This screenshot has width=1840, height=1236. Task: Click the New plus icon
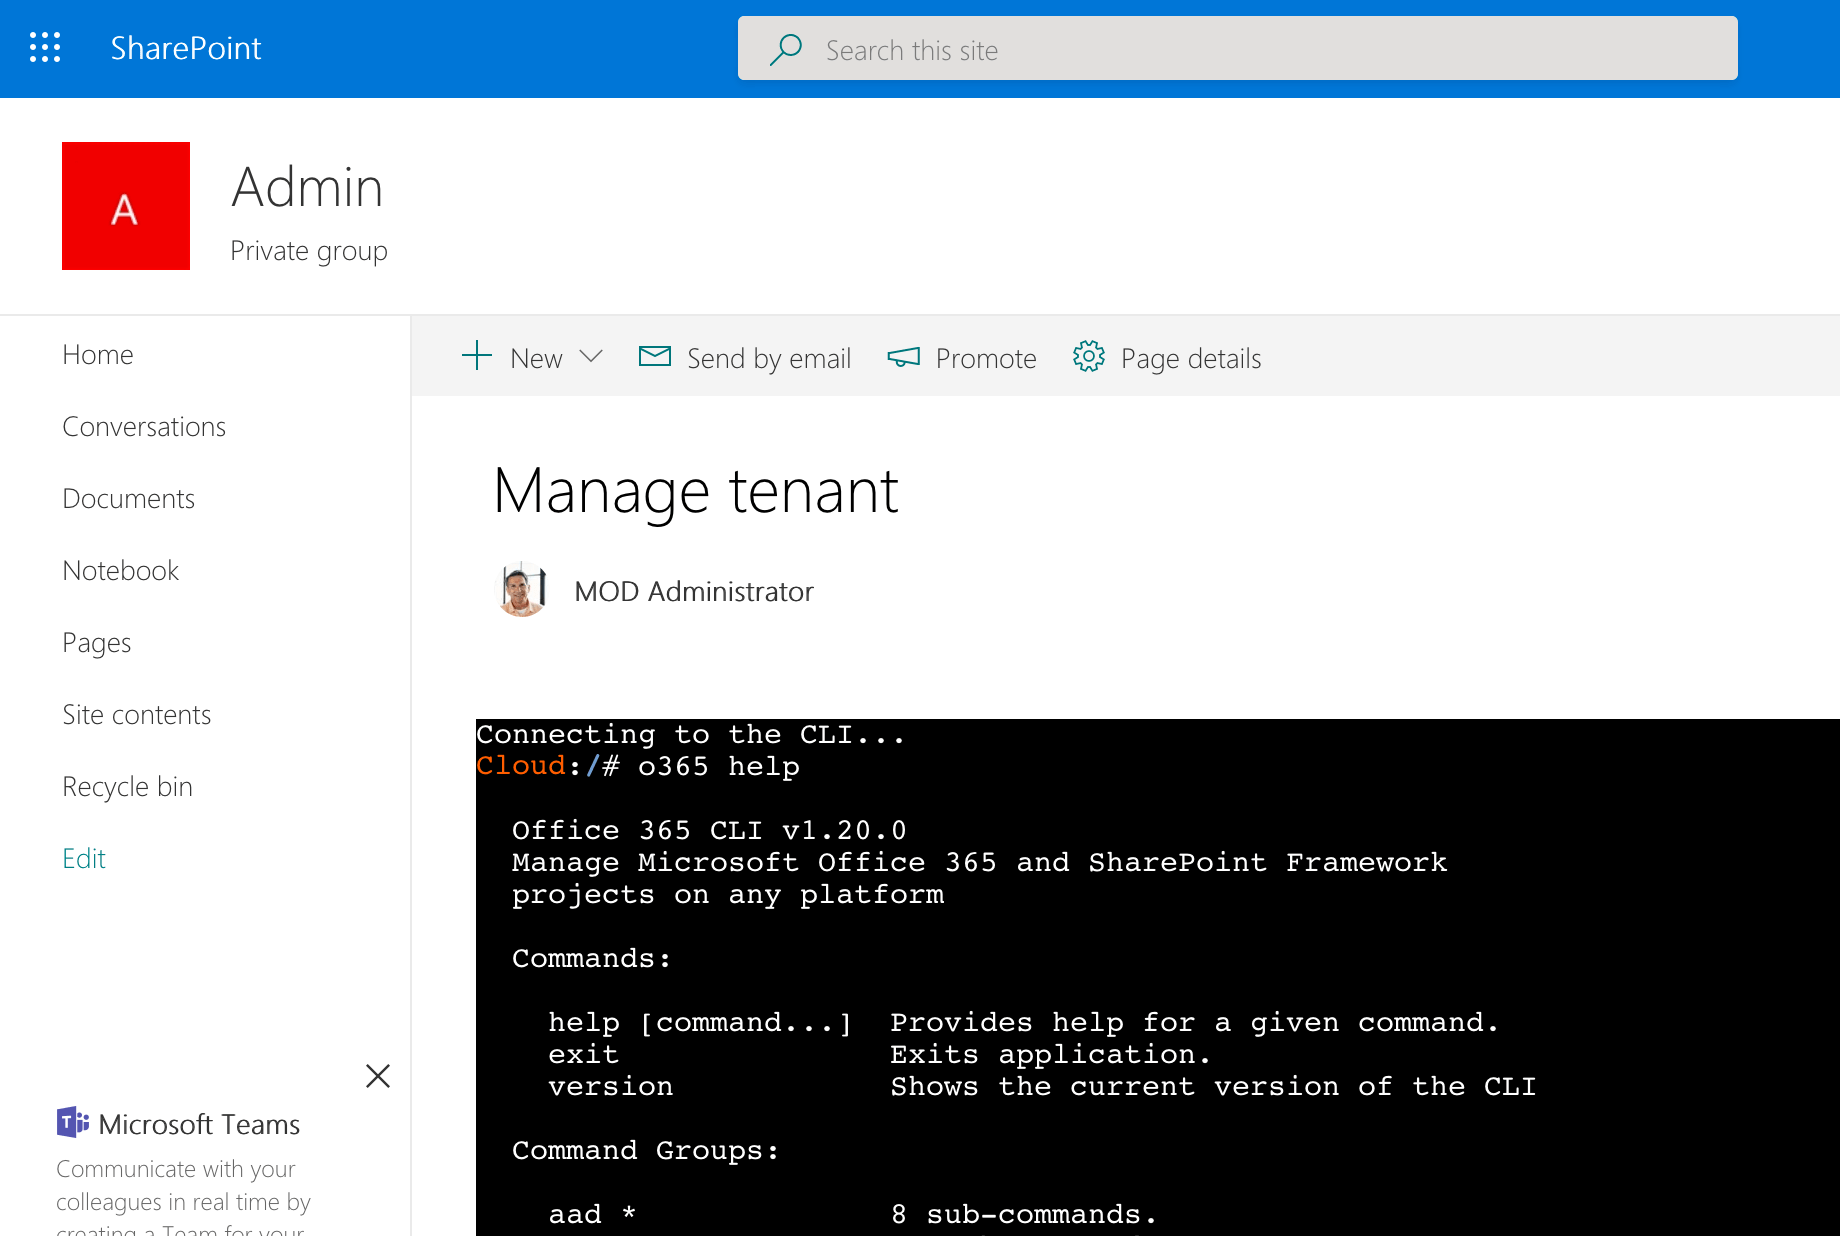(x=477, y=356)
